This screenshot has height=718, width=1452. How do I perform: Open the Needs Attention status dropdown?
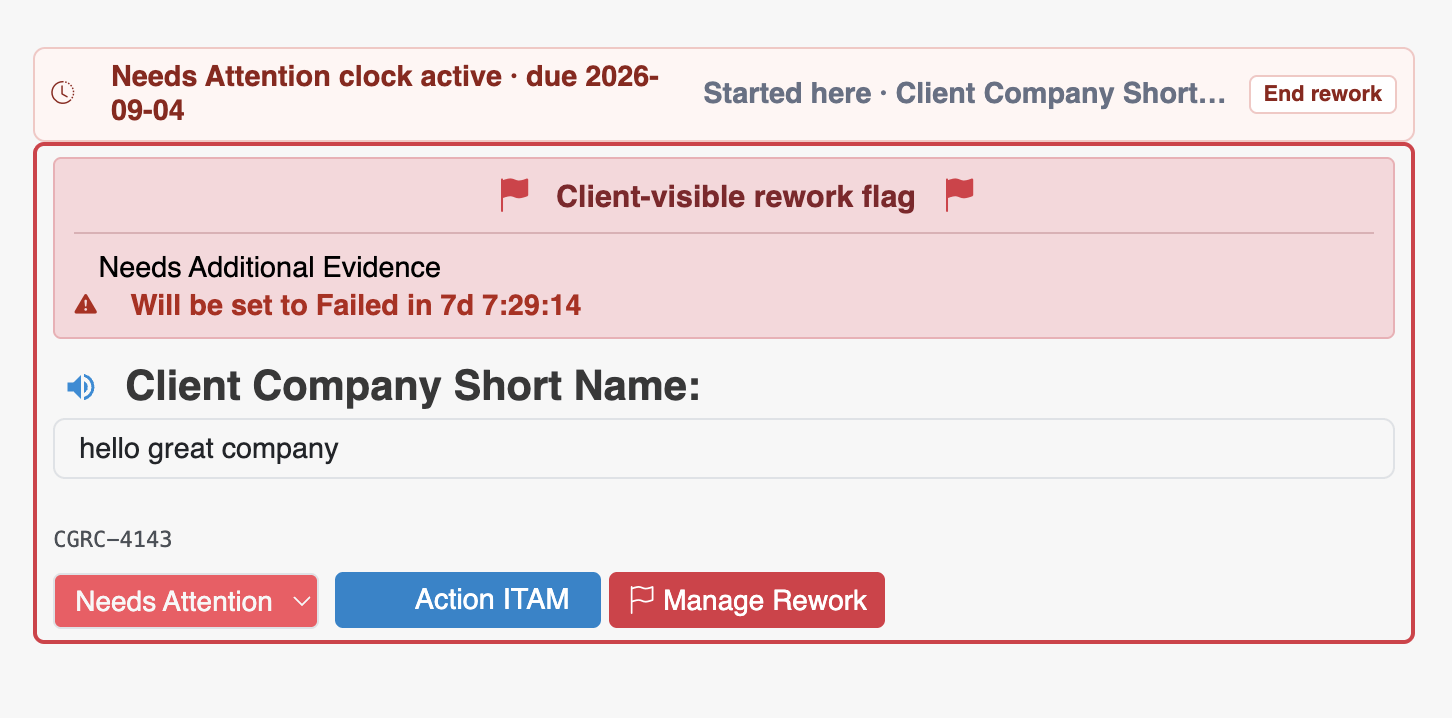186,601
